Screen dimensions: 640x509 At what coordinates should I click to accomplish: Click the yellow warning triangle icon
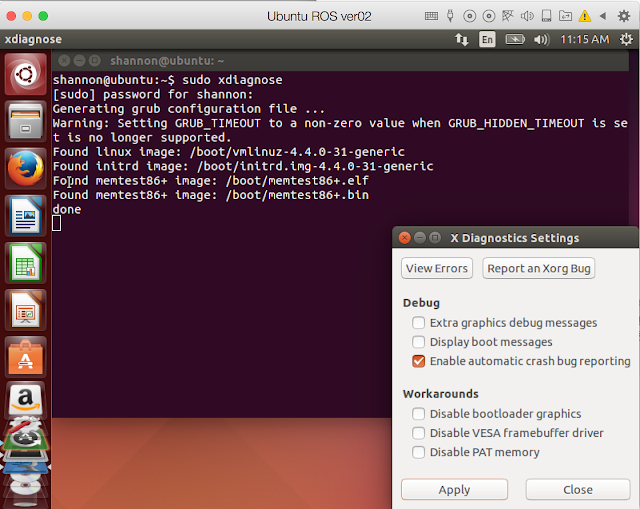(x=584, y=16)
